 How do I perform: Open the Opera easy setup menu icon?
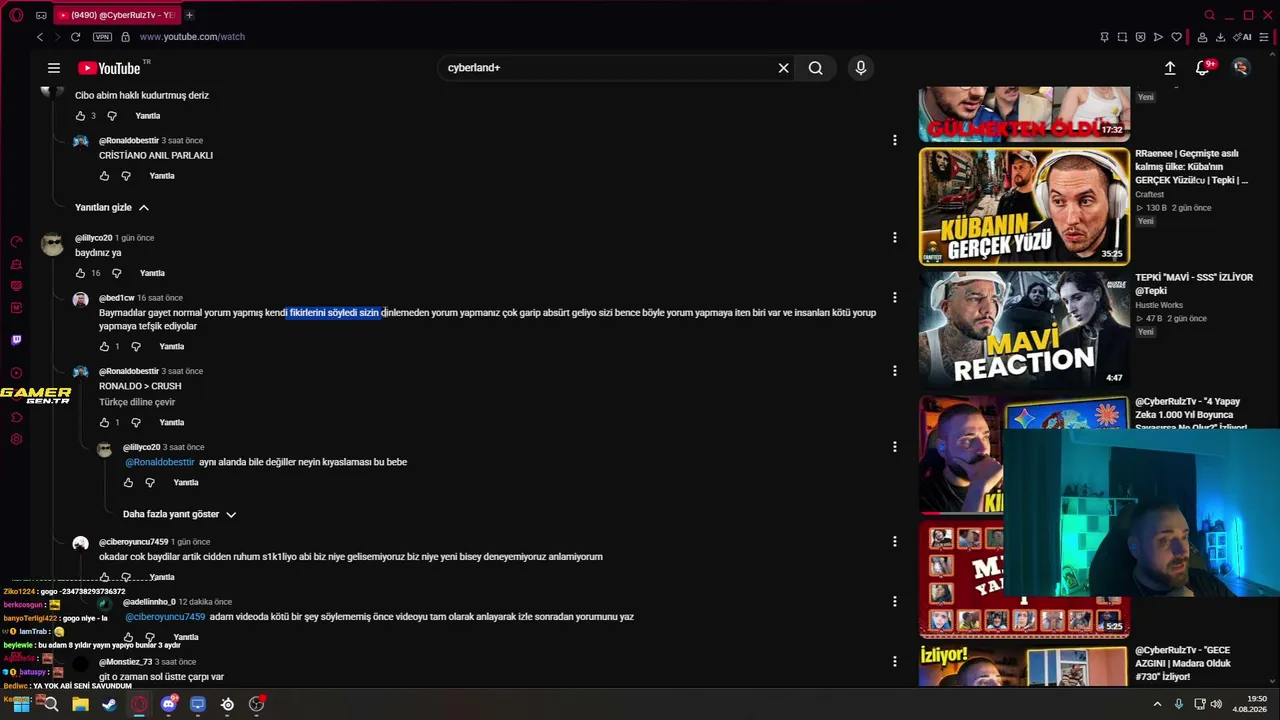(1264, 37)
